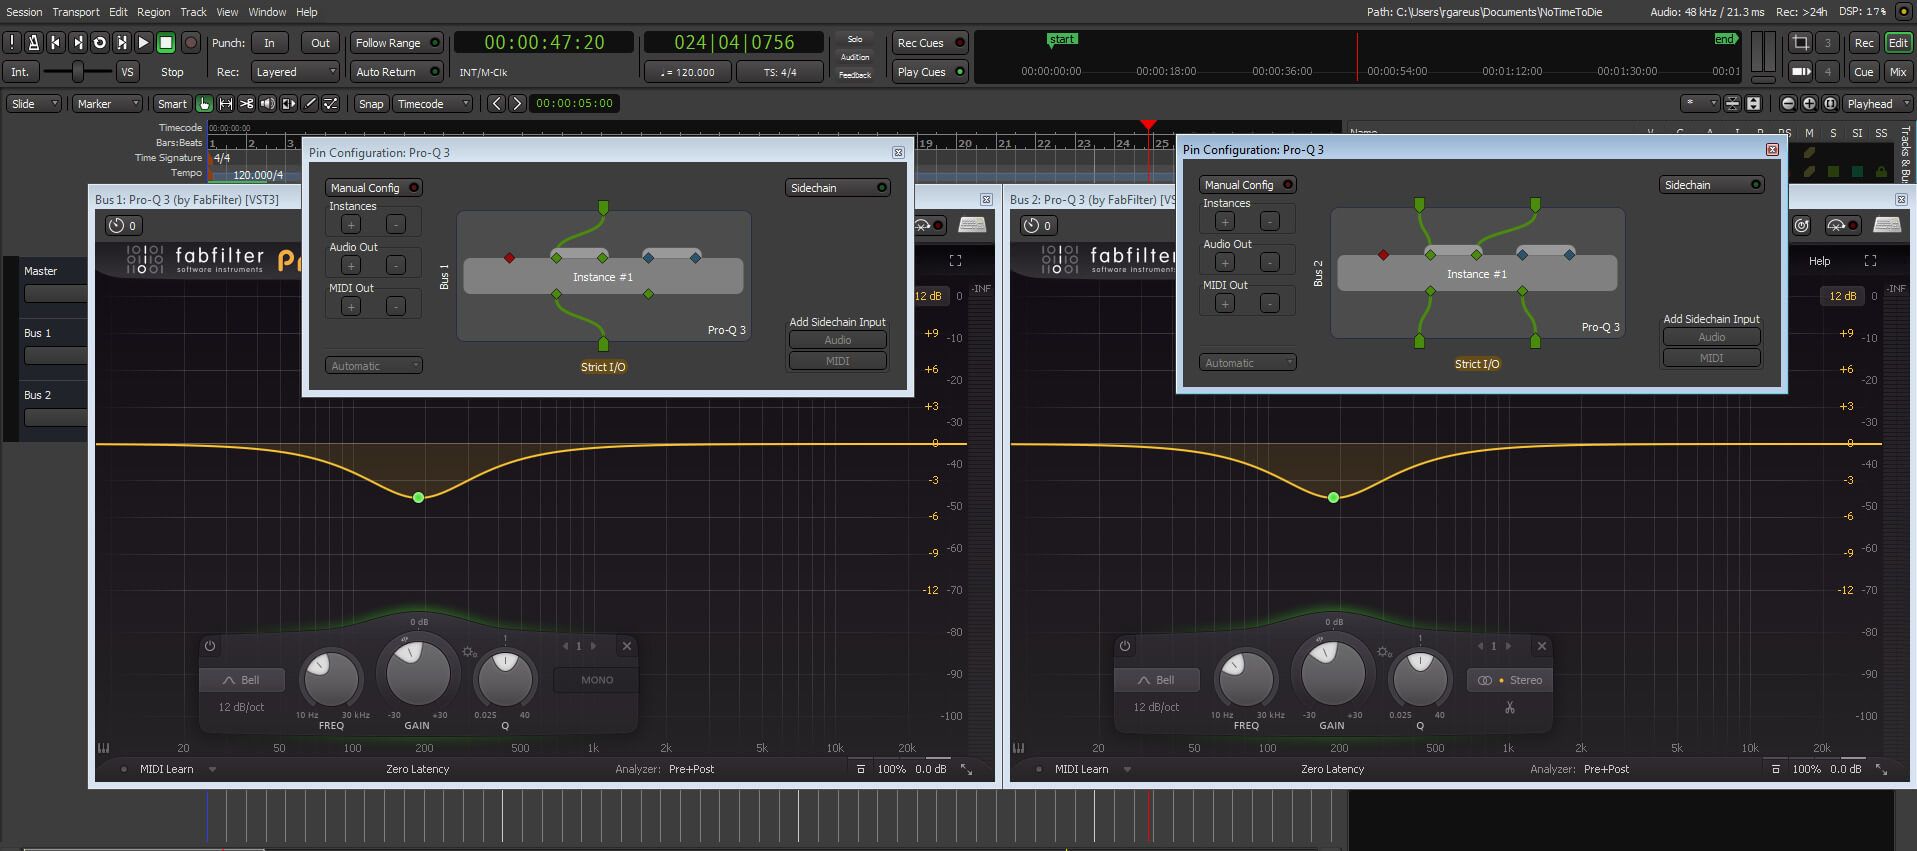Click the MIDI panic exclamation icon
The image size is (1917, 851).
pyautogui.click(x=12, y=43)
